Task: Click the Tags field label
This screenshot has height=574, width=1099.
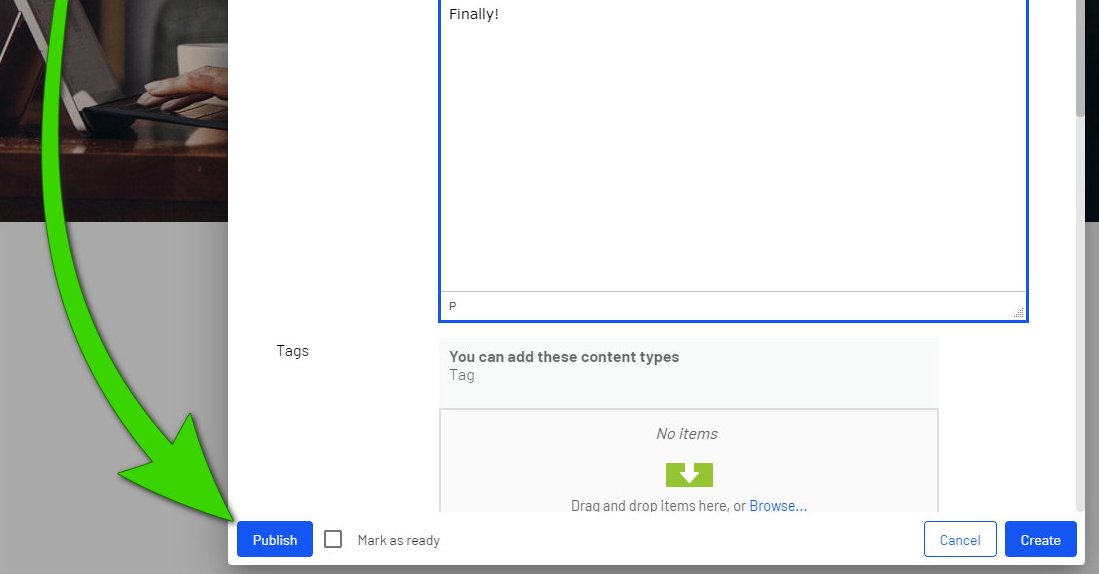Action: [292, 350]
